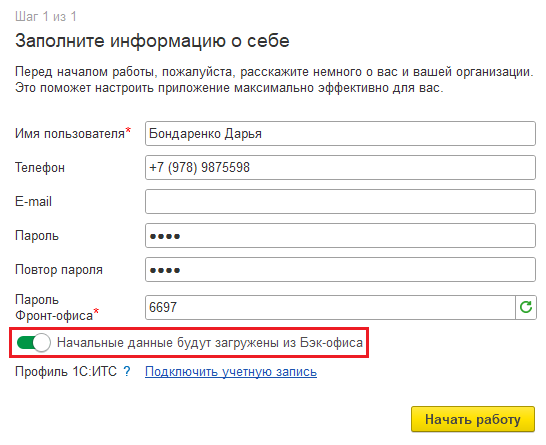This screenshot has width=546, height=445.
Task: Click the Телефон field label
Action: [40, 167]
